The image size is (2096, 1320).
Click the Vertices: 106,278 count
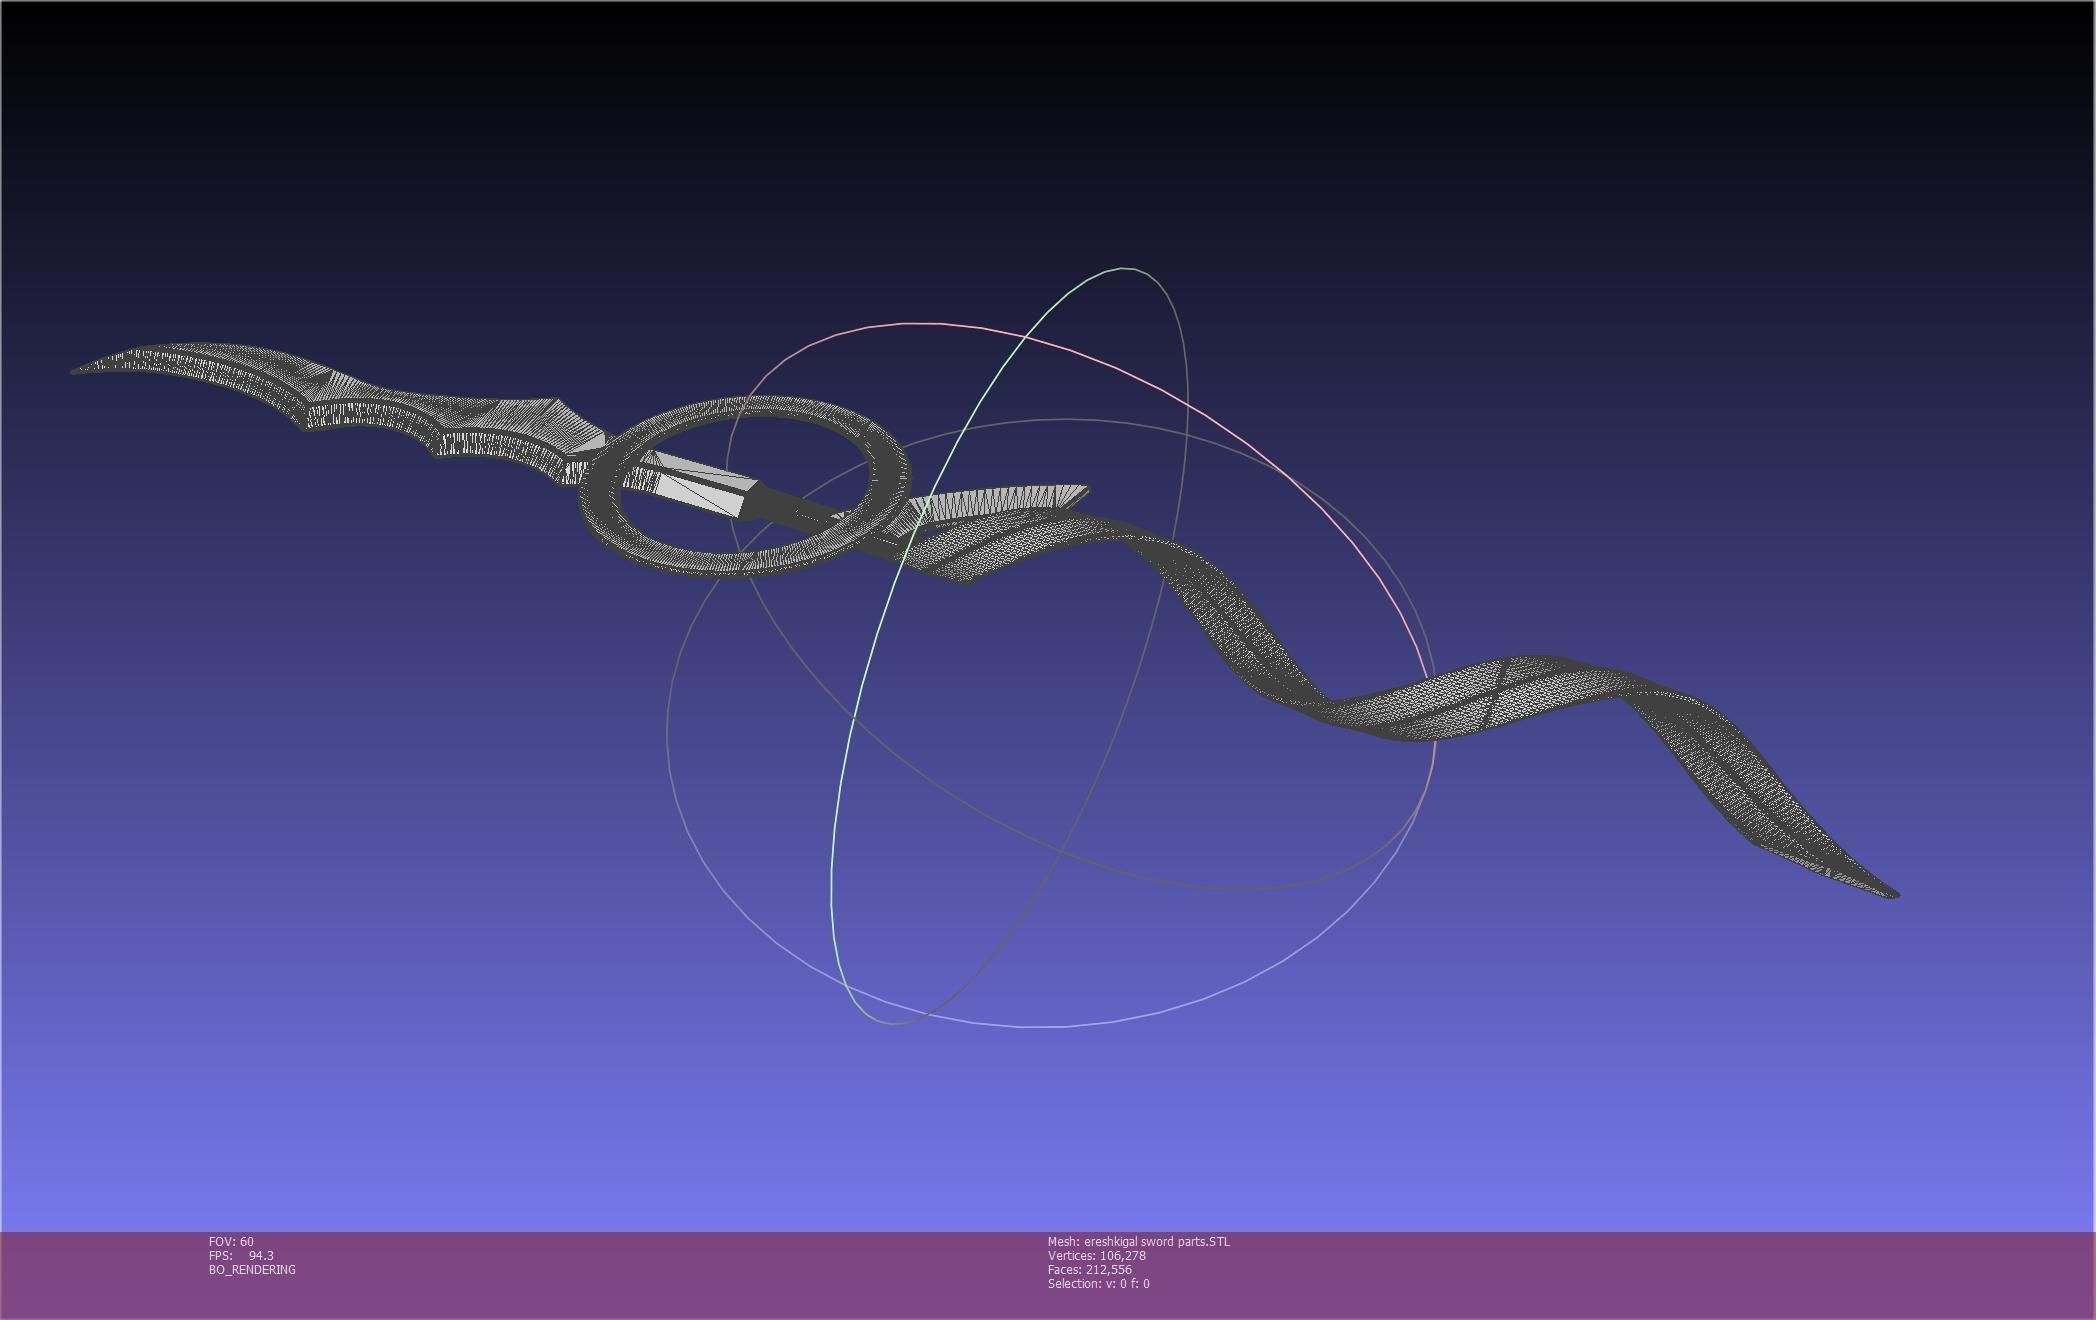pos(1097,1255)
